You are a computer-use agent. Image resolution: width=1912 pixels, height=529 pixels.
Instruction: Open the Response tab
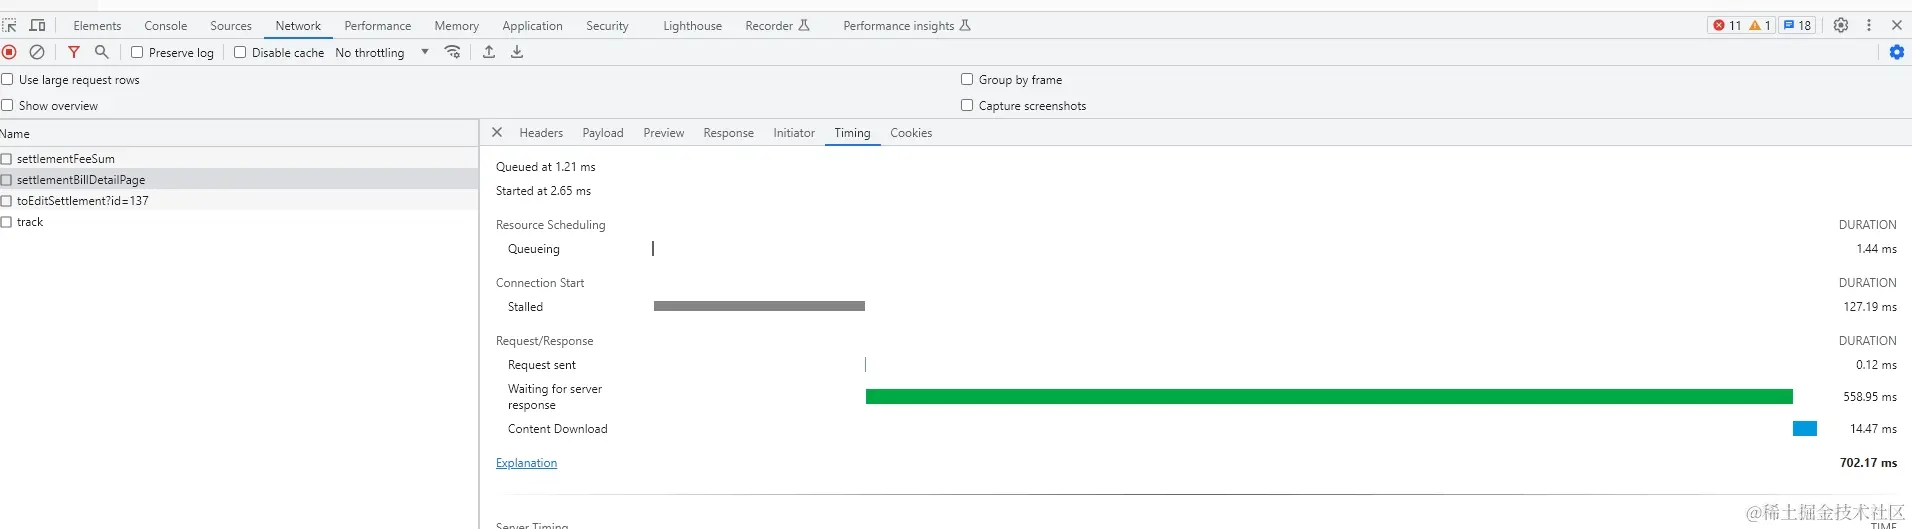pyautogui.click(x=729, y=133)
